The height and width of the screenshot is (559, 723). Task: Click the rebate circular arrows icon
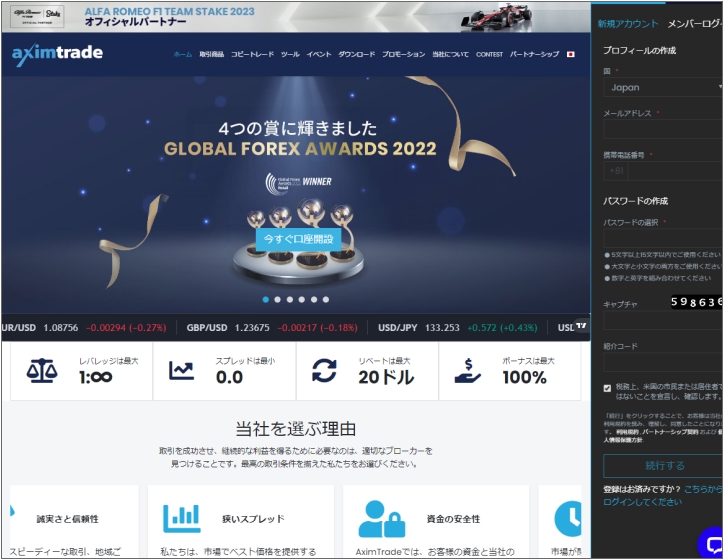coord(324,370)
